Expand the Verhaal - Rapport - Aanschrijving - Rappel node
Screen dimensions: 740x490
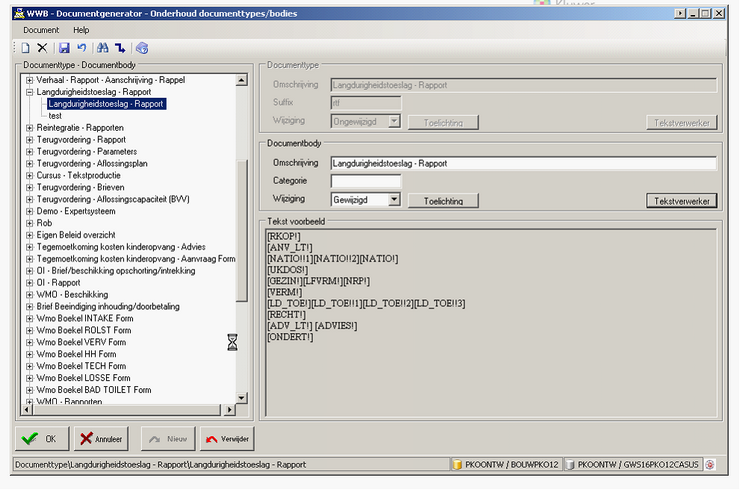pos(29,80)
